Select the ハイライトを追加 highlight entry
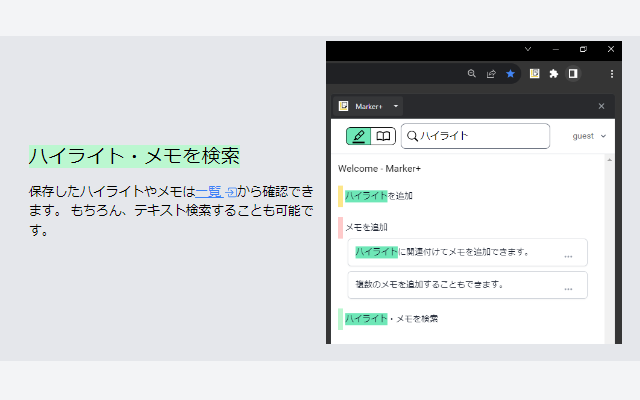640x400 pixels. click(379, 196)
